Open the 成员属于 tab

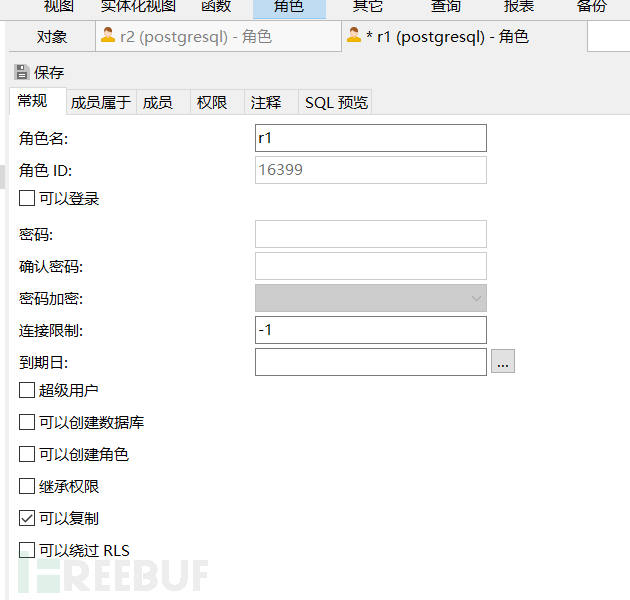click(x=101, y=102)
